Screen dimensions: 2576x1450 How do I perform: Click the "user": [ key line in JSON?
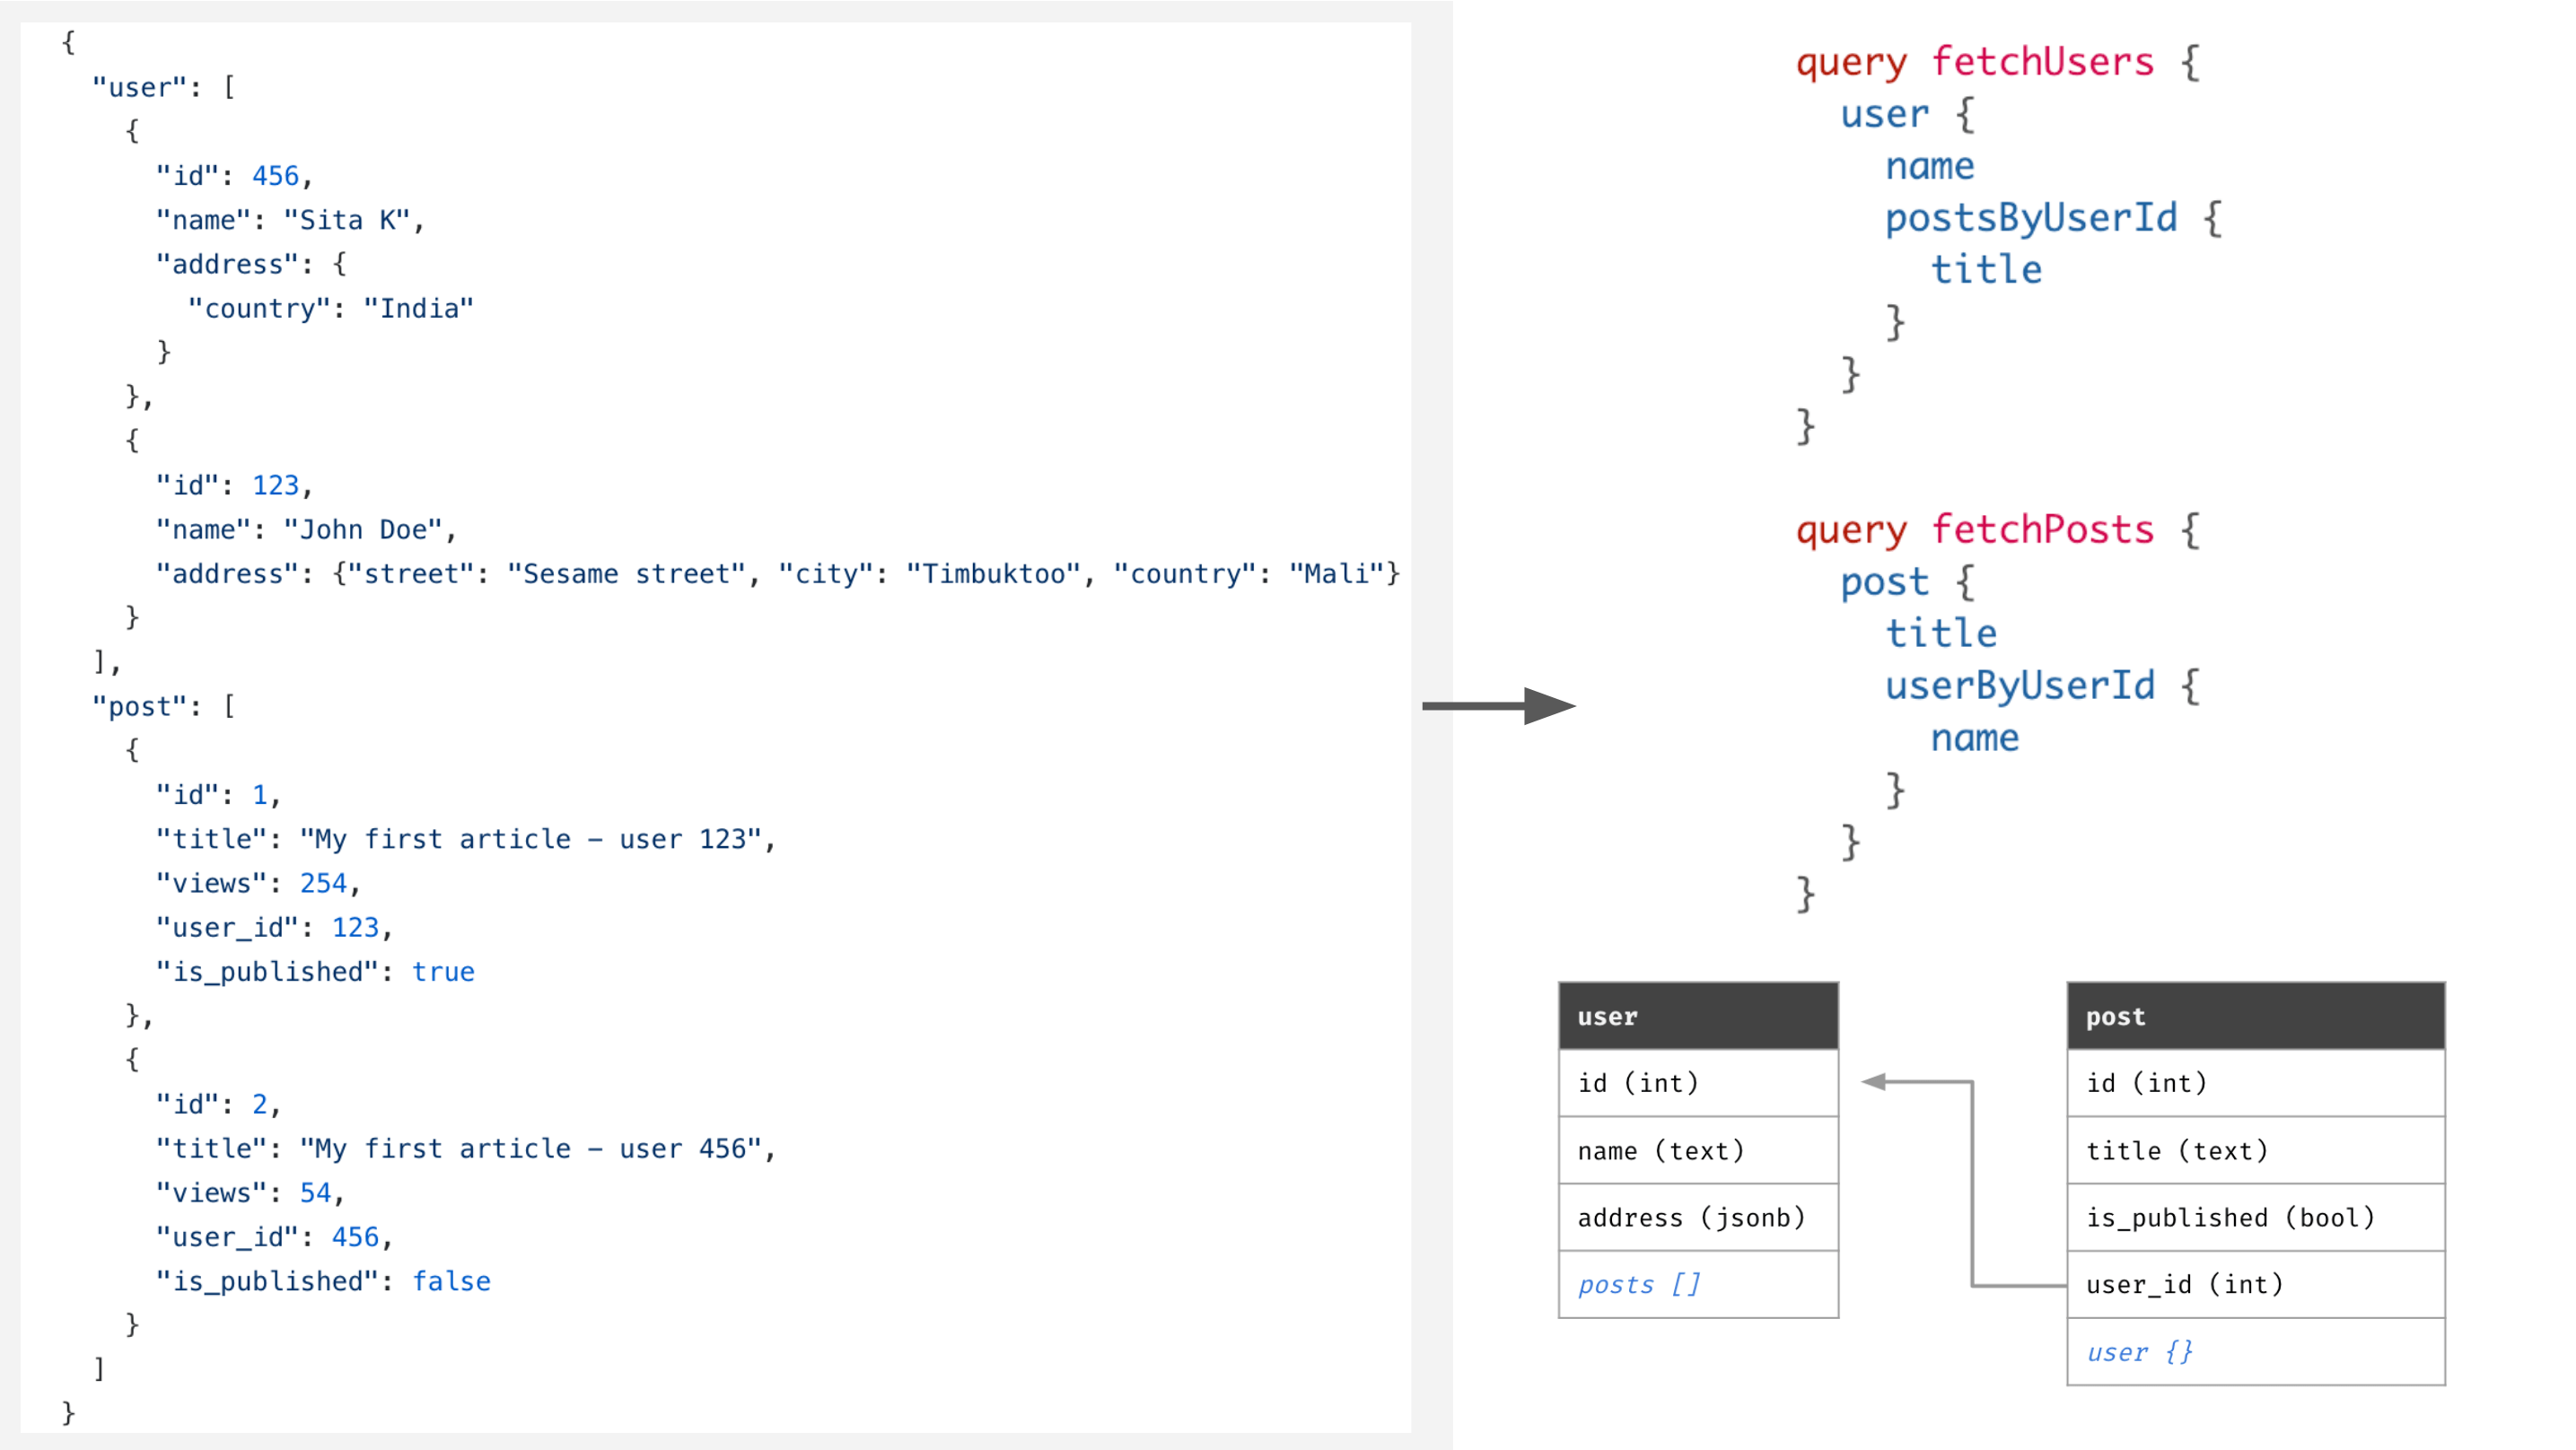point(164,87)
